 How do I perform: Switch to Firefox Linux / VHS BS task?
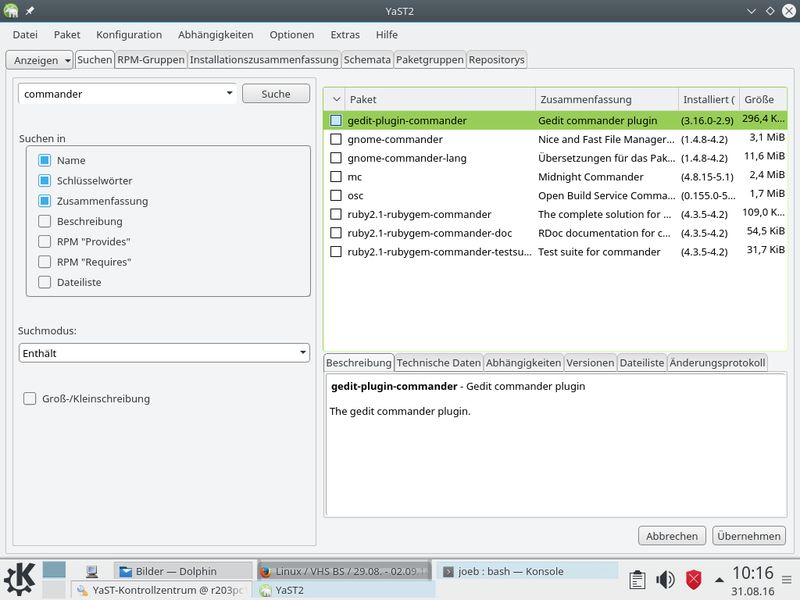344,571
